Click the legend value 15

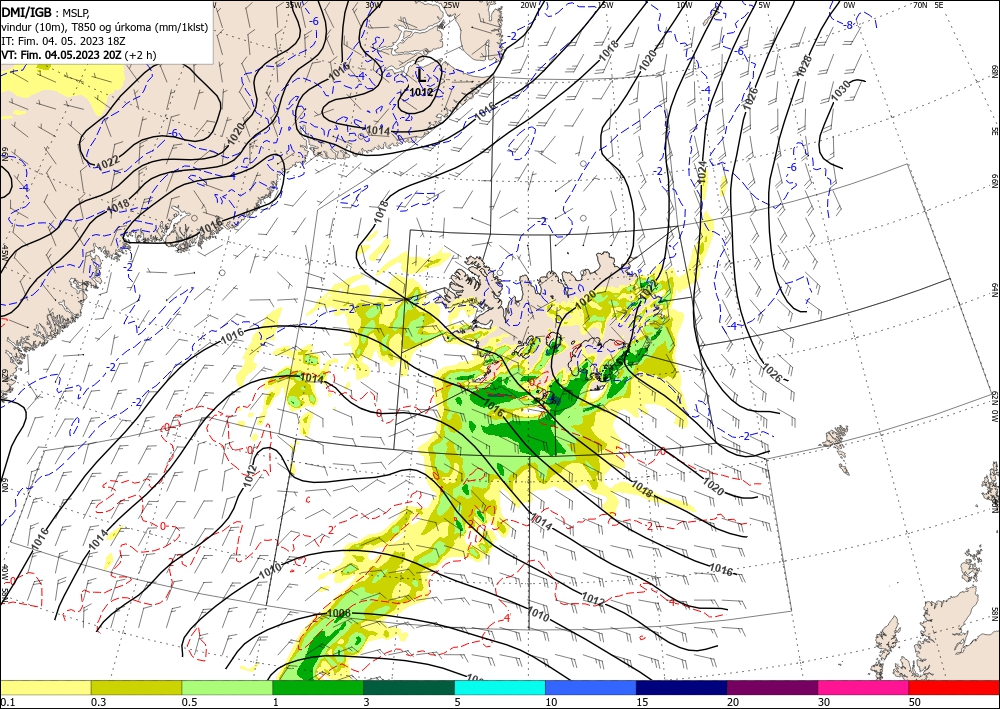[642, 702]
